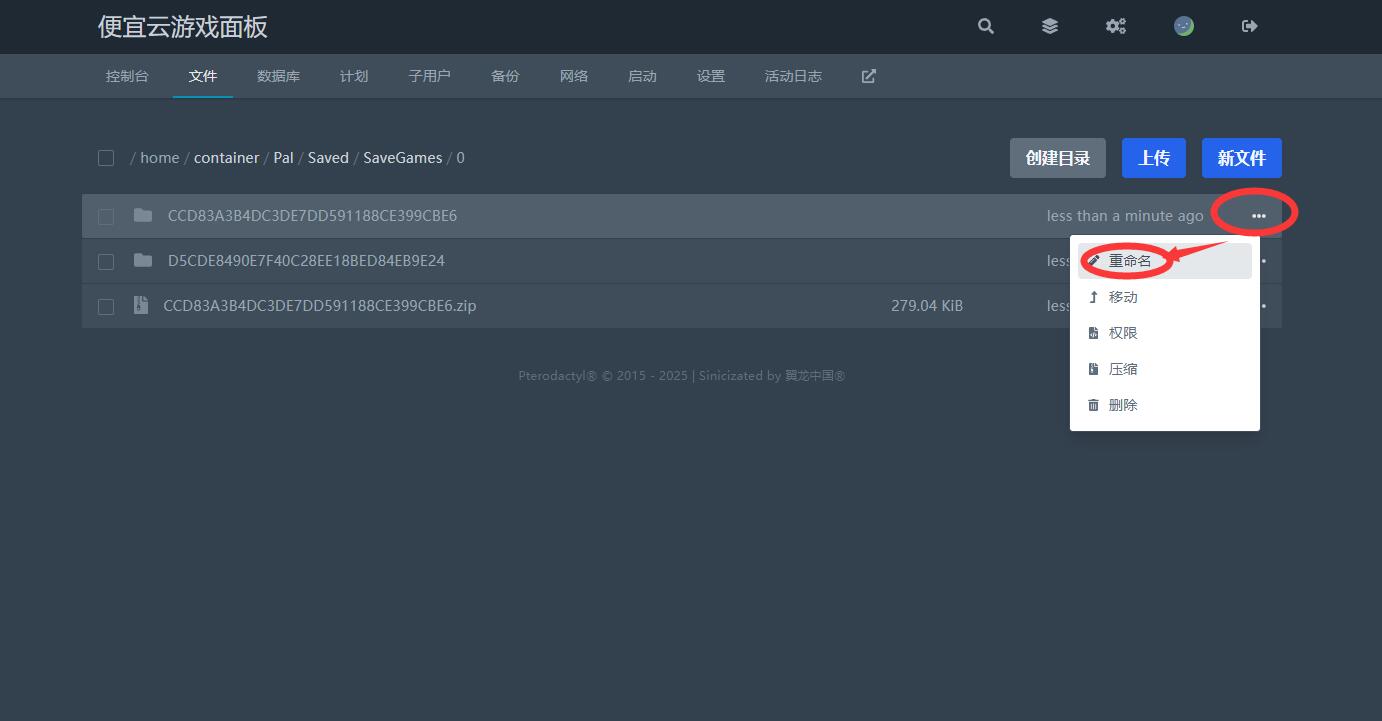Screen dimensions: 1382x721
Task: Click the 翼龙中国® footer link
Action: (815, 376)
